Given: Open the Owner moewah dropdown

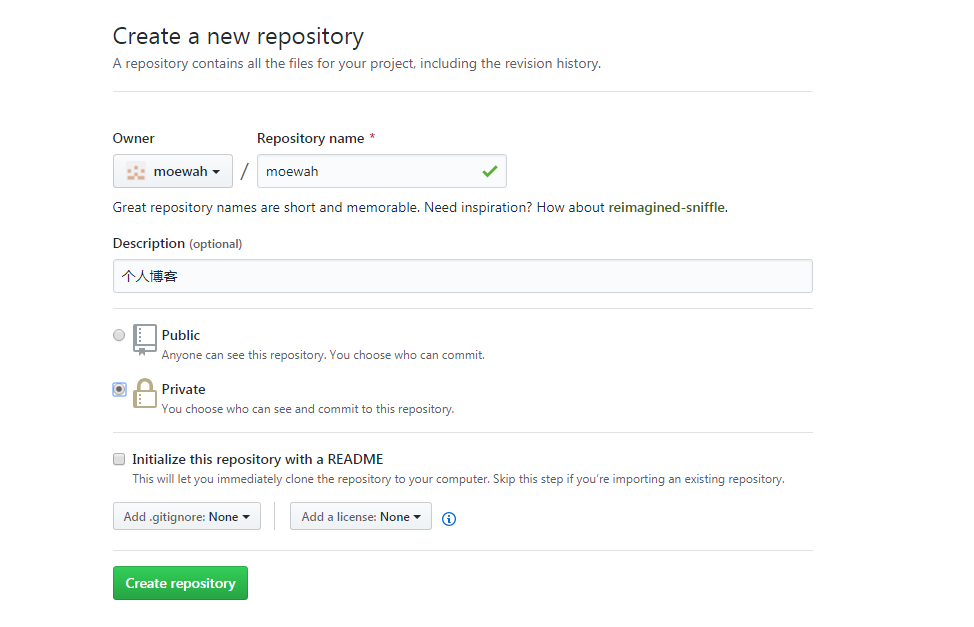Looking at the screenshot, I should pyautogui.click(x=173, y=171).
